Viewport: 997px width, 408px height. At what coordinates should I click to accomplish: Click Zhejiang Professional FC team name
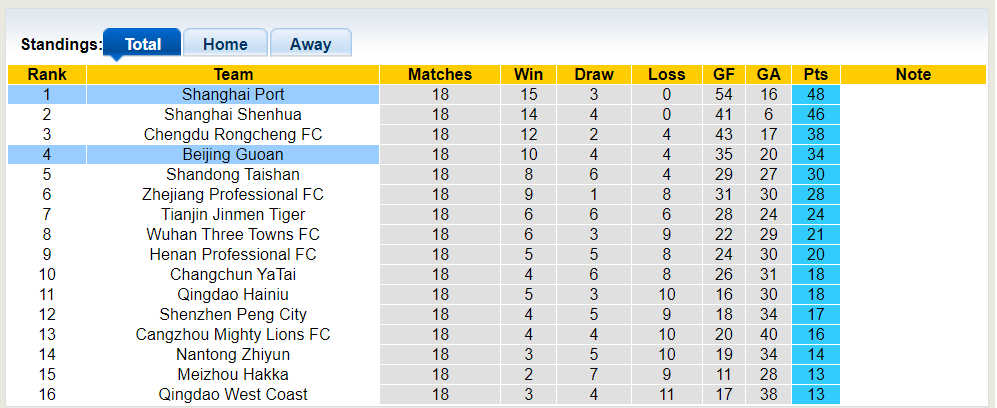233,194
